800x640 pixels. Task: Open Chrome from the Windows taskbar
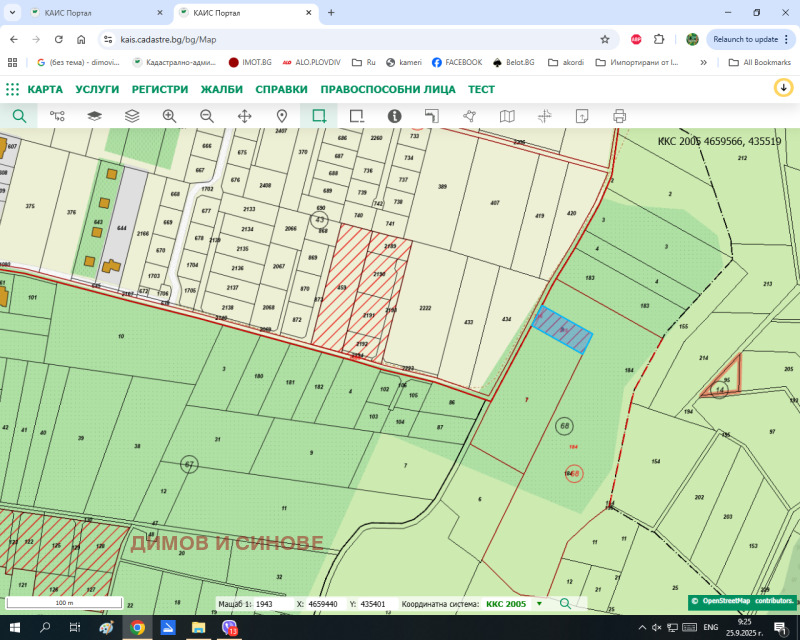[x=137, y=627]
